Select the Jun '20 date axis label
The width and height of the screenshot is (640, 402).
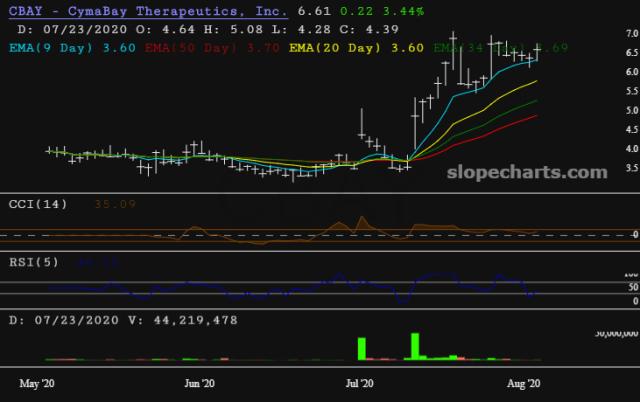pyautogui.click(x=201, y=383)
